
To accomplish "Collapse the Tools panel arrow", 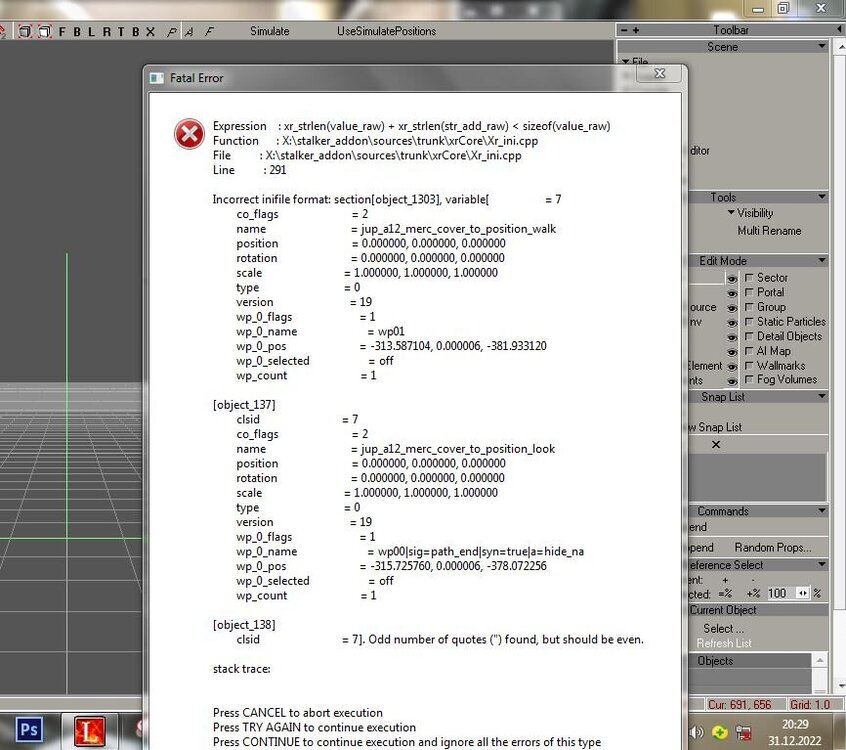I will (x=822, y=196).
